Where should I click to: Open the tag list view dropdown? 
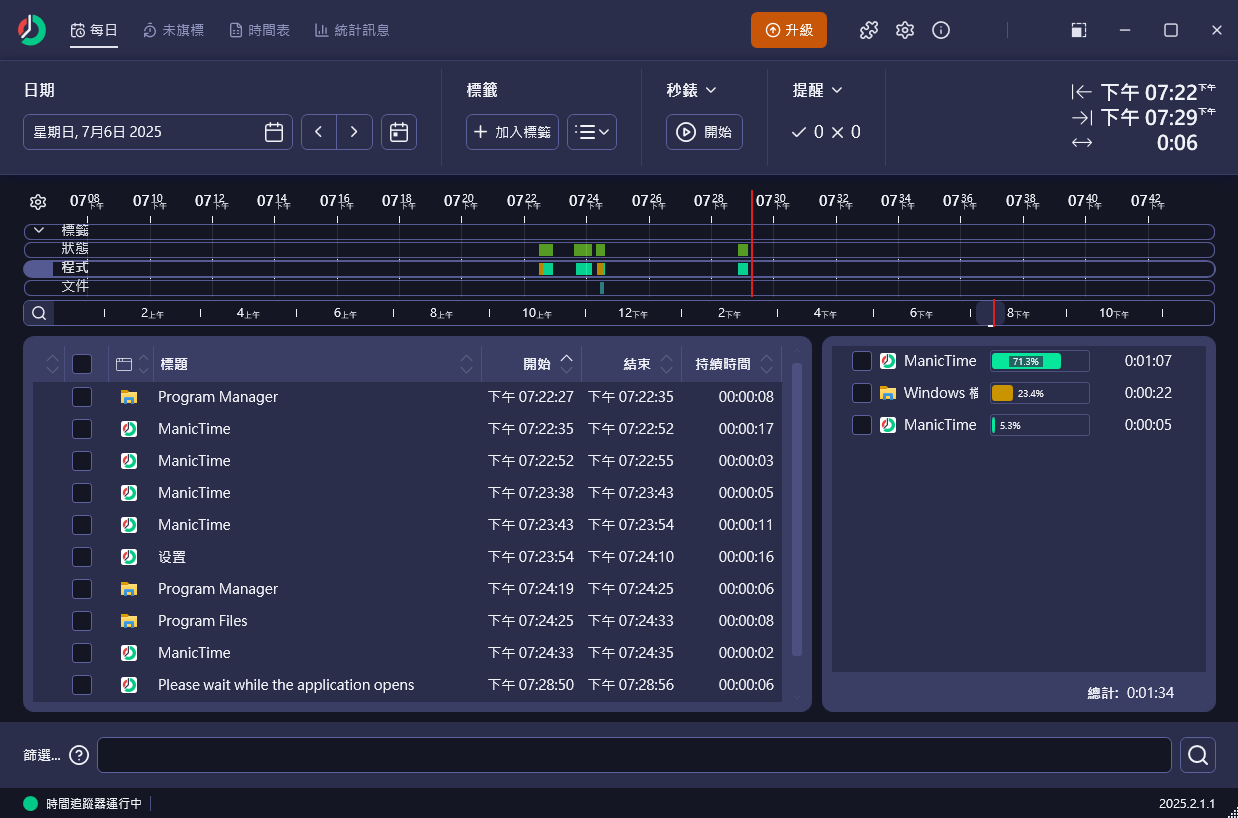592,132
